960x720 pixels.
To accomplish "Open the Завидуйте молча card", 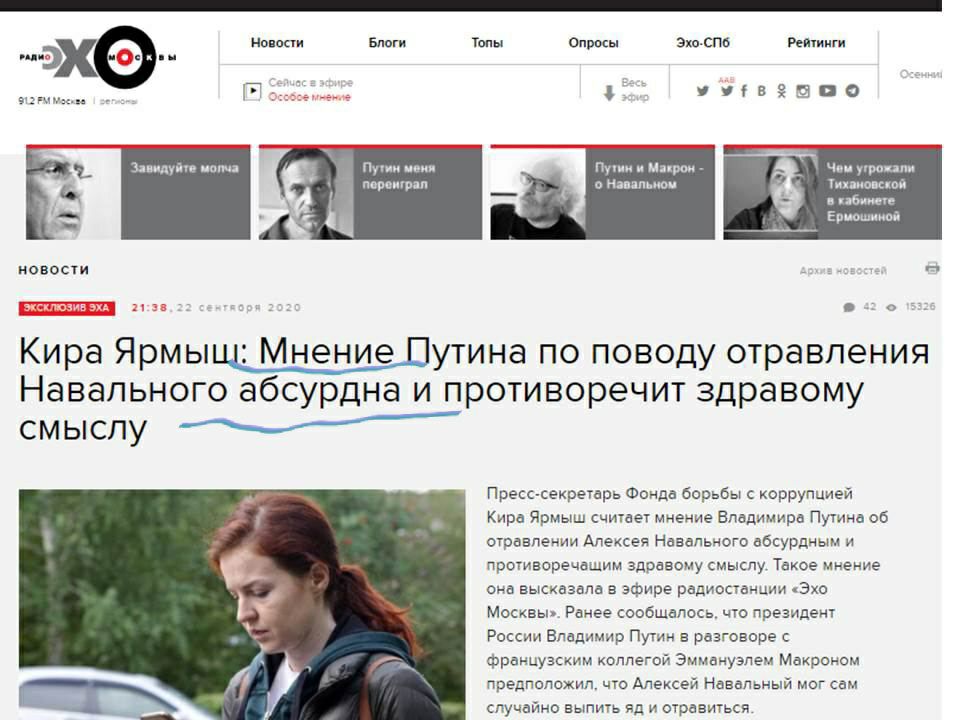I will coord(138,192).
